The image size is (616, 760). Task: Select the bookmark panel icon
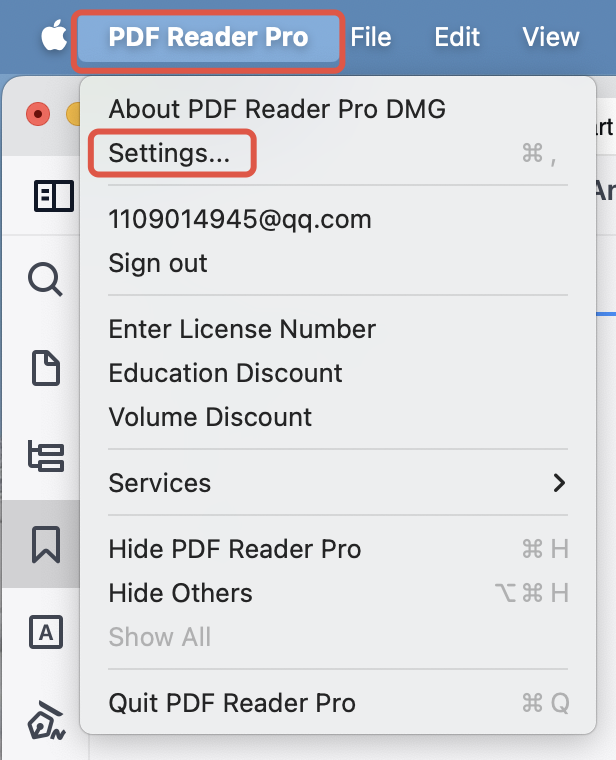(x=46, y=544)
